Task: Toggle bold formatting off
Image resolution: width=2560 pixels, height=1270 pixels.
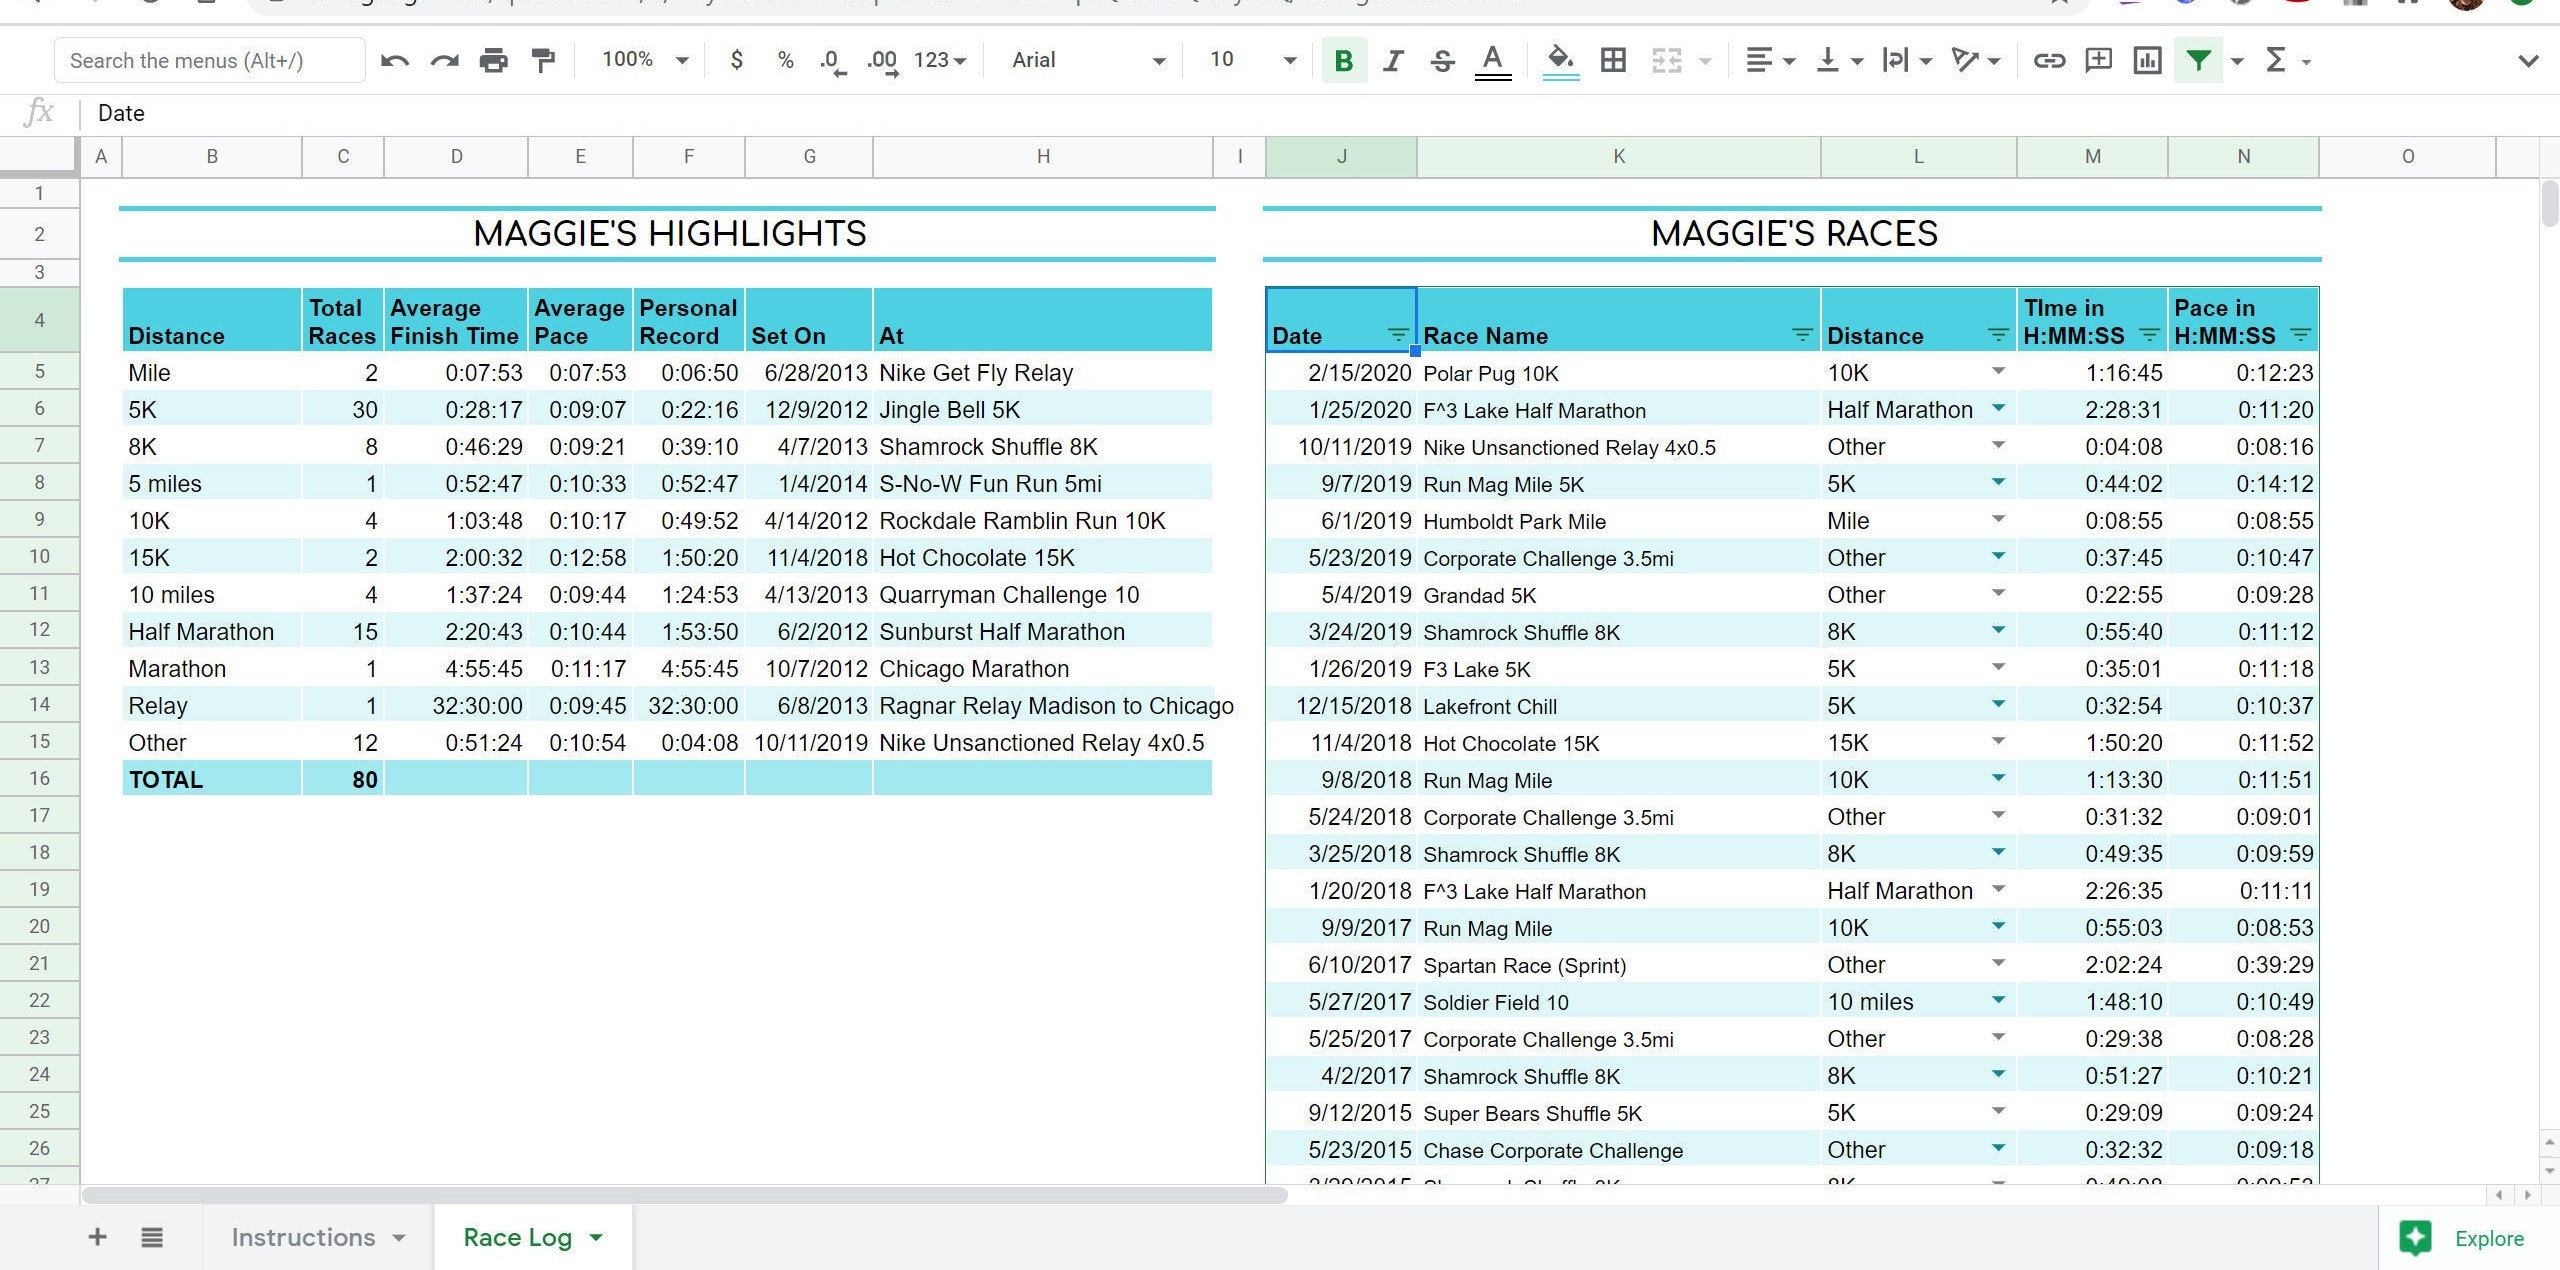Action: pyautogui.click(x=1344, y=60)
